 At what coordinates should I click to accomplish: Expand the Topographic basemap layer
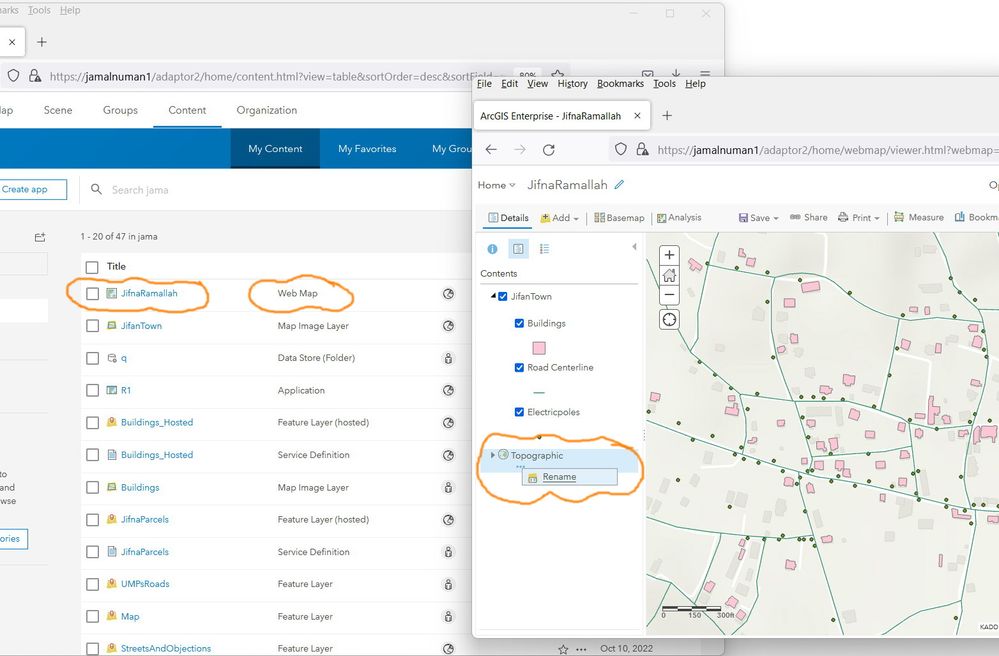pos(492,456)
